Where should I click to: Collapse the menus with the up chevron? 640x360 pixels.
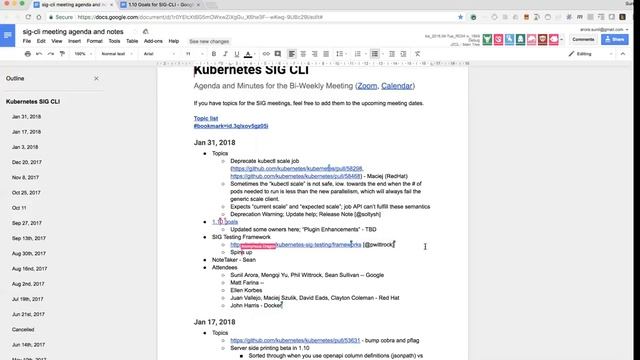623,54
